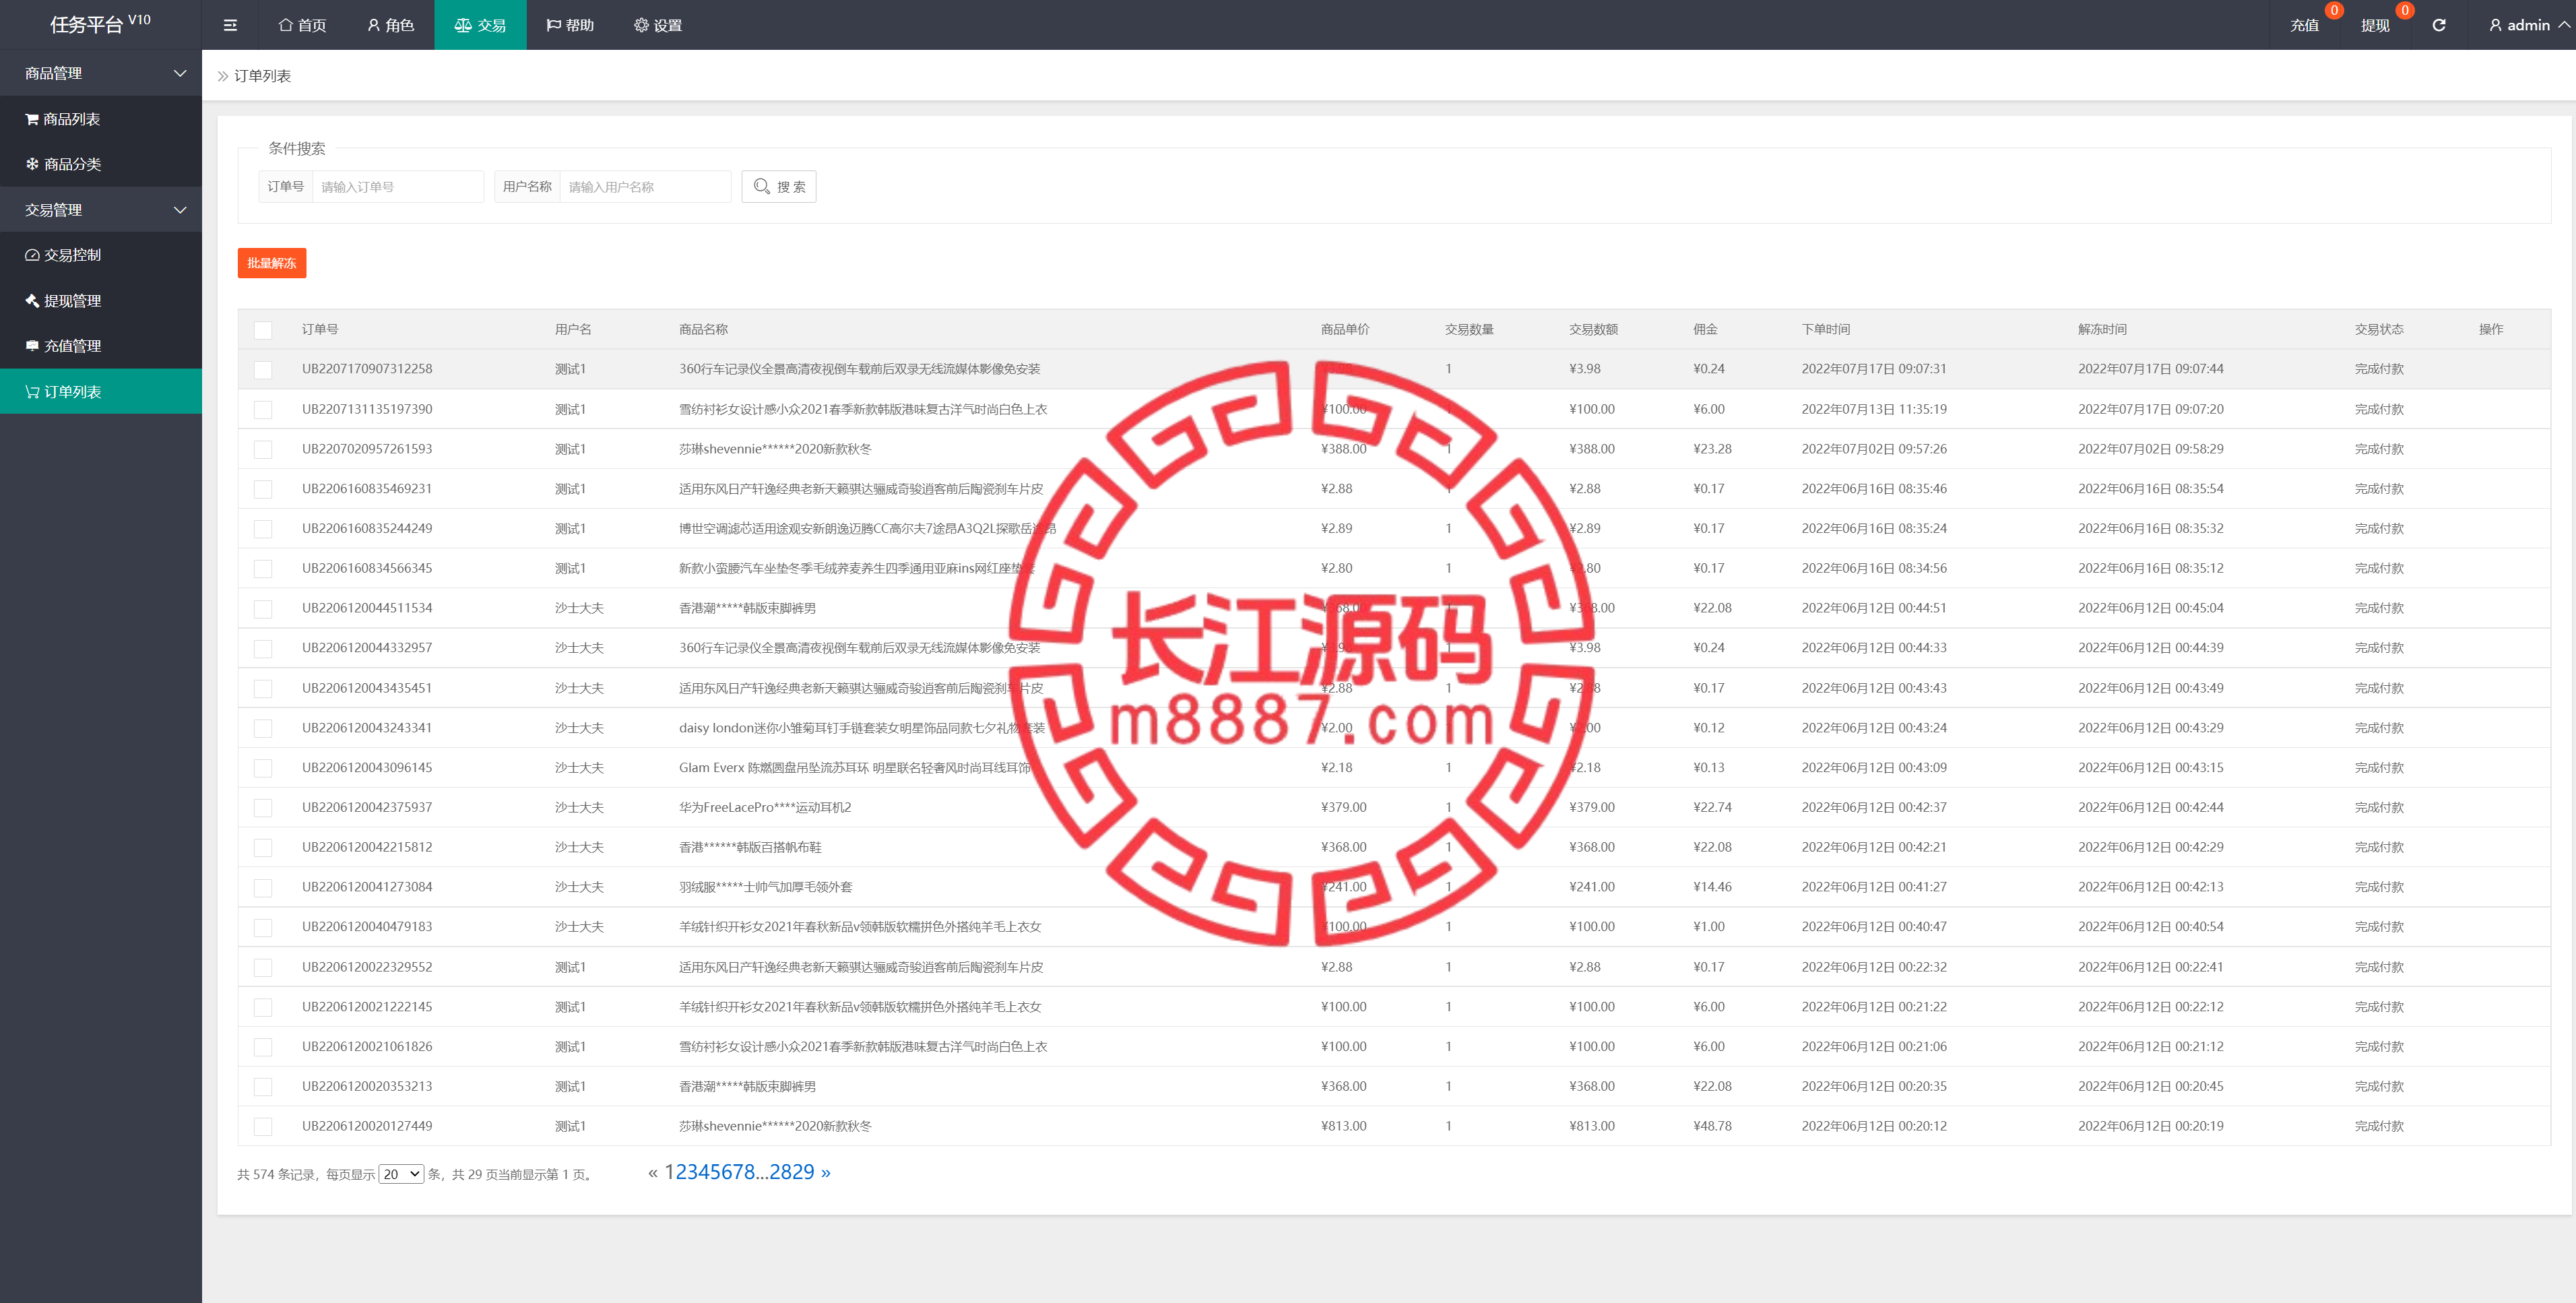Jump to page 29 in pagination

tap(803, 1172)
